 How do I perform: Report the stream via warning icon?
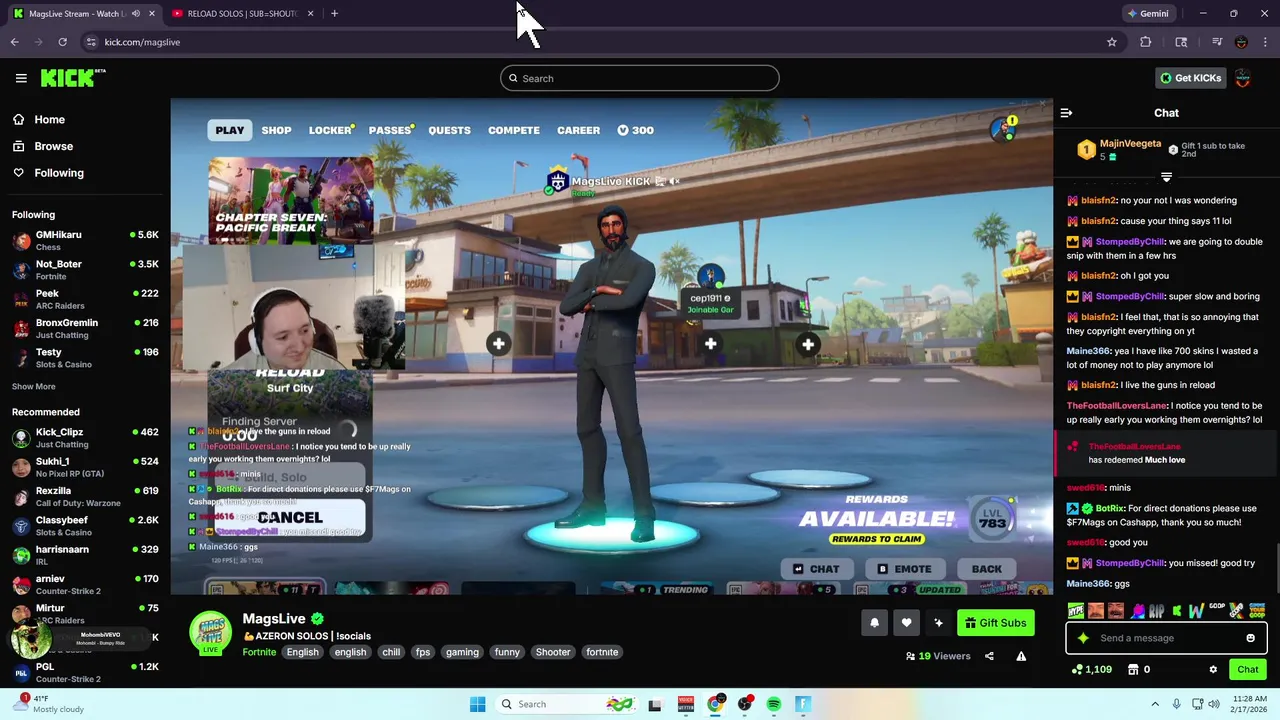1021,656
